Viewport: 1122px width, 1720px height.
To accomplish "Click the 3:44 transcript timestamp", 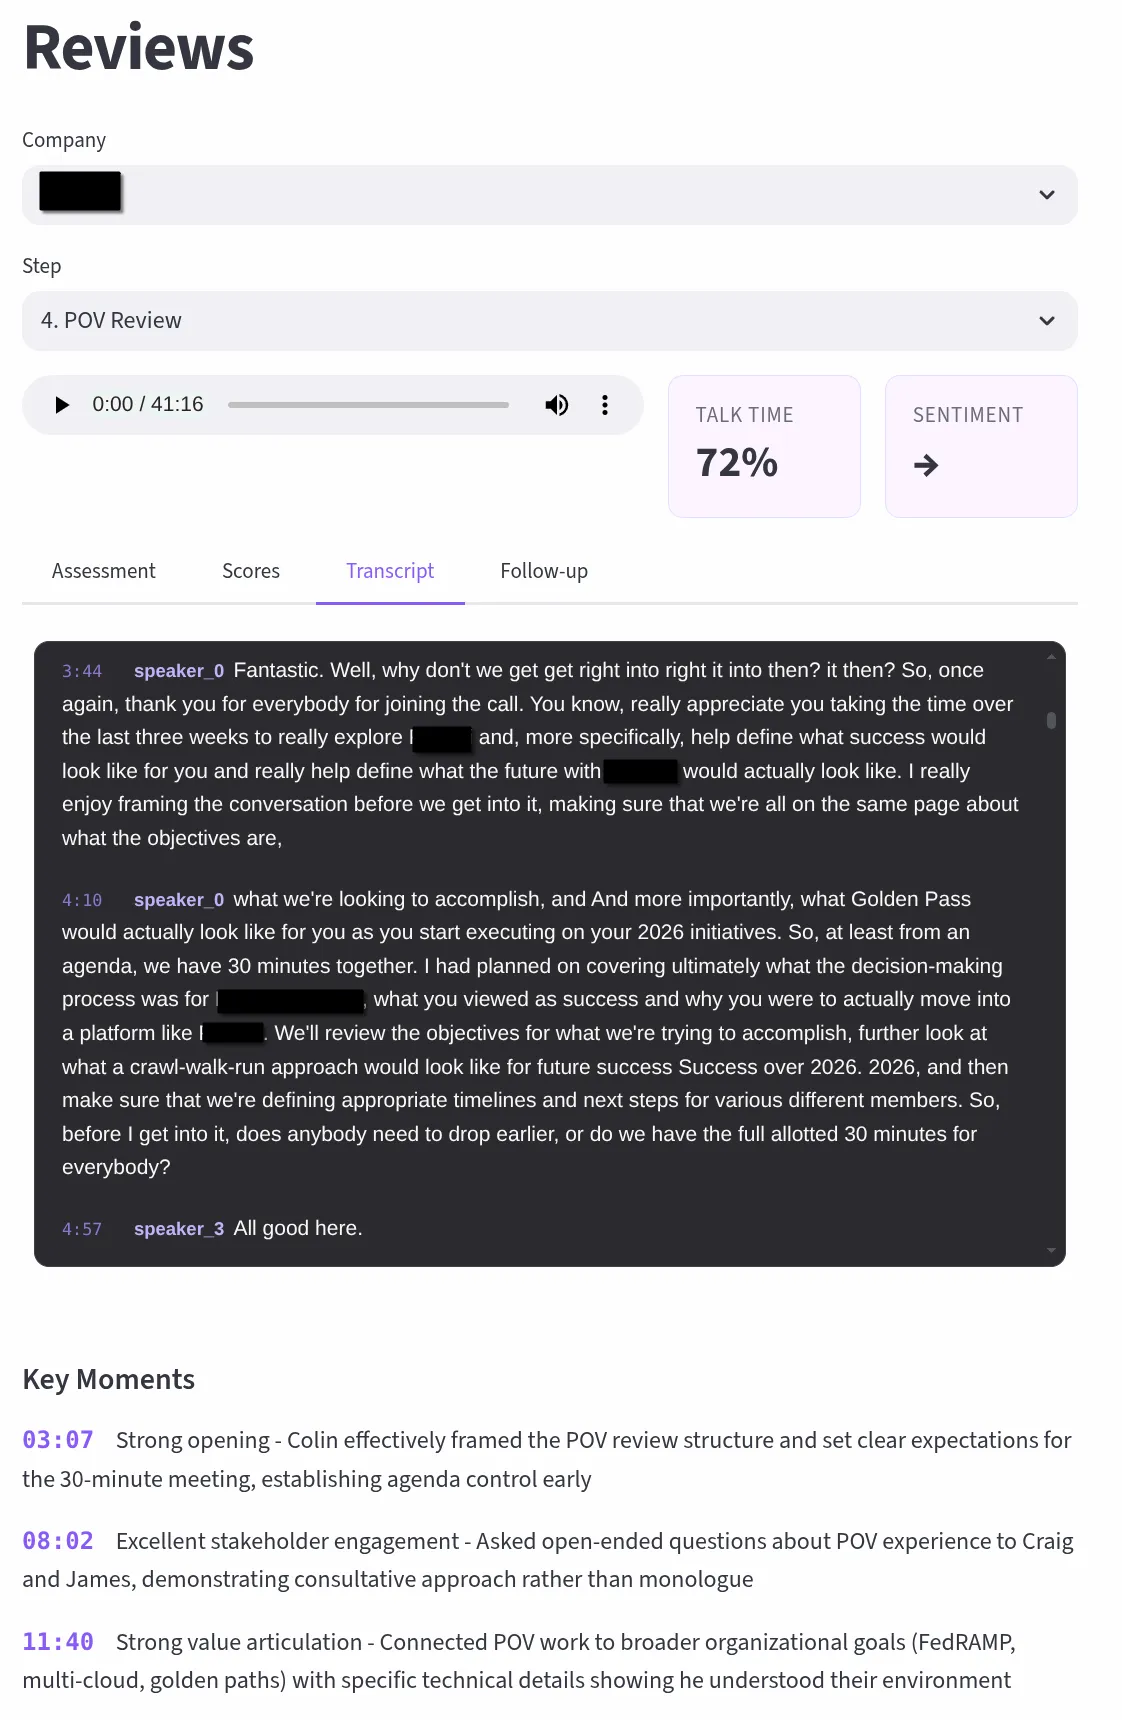I will click(82, 671).
